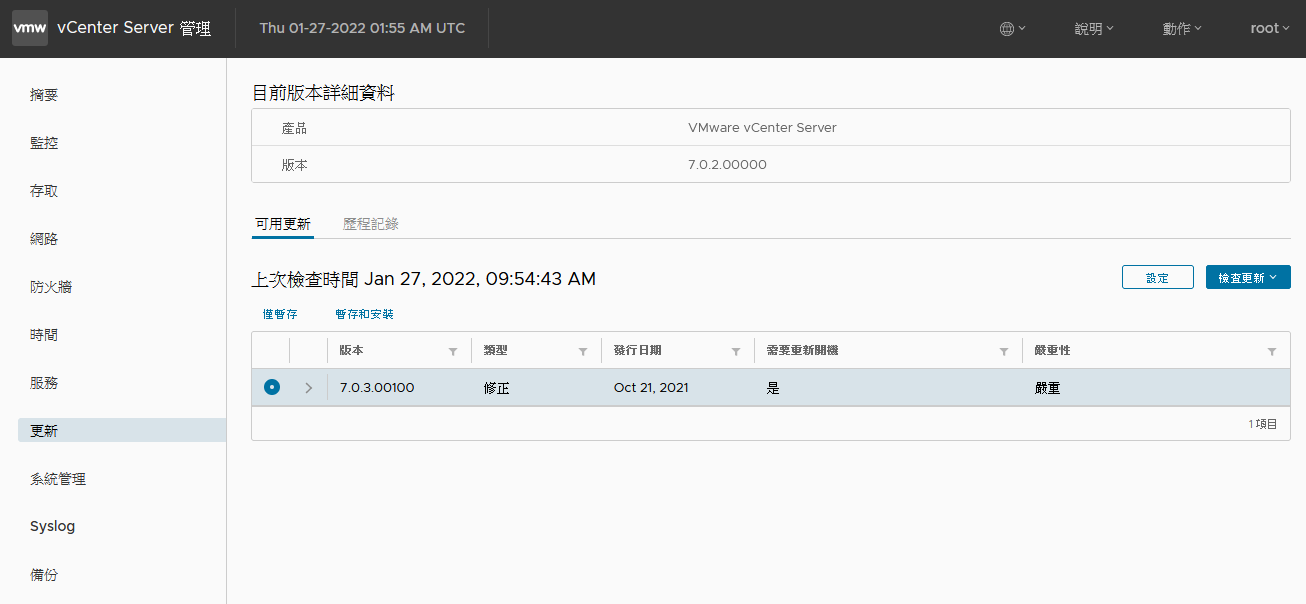Click the 修正 type cell
This screenshot has width=1306, height=604.
coord(497,388)
